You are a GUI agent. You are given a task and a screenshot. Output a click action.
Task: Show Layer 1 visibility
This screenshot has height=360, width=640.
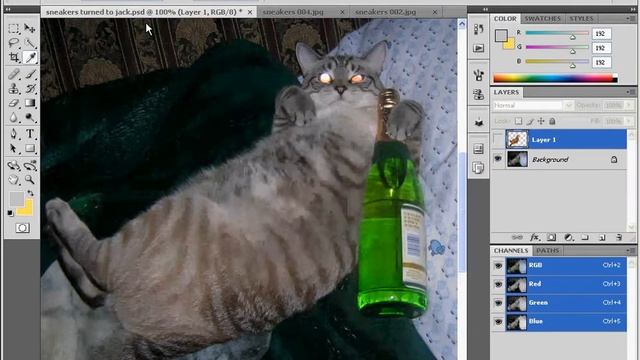pos(498,140)
